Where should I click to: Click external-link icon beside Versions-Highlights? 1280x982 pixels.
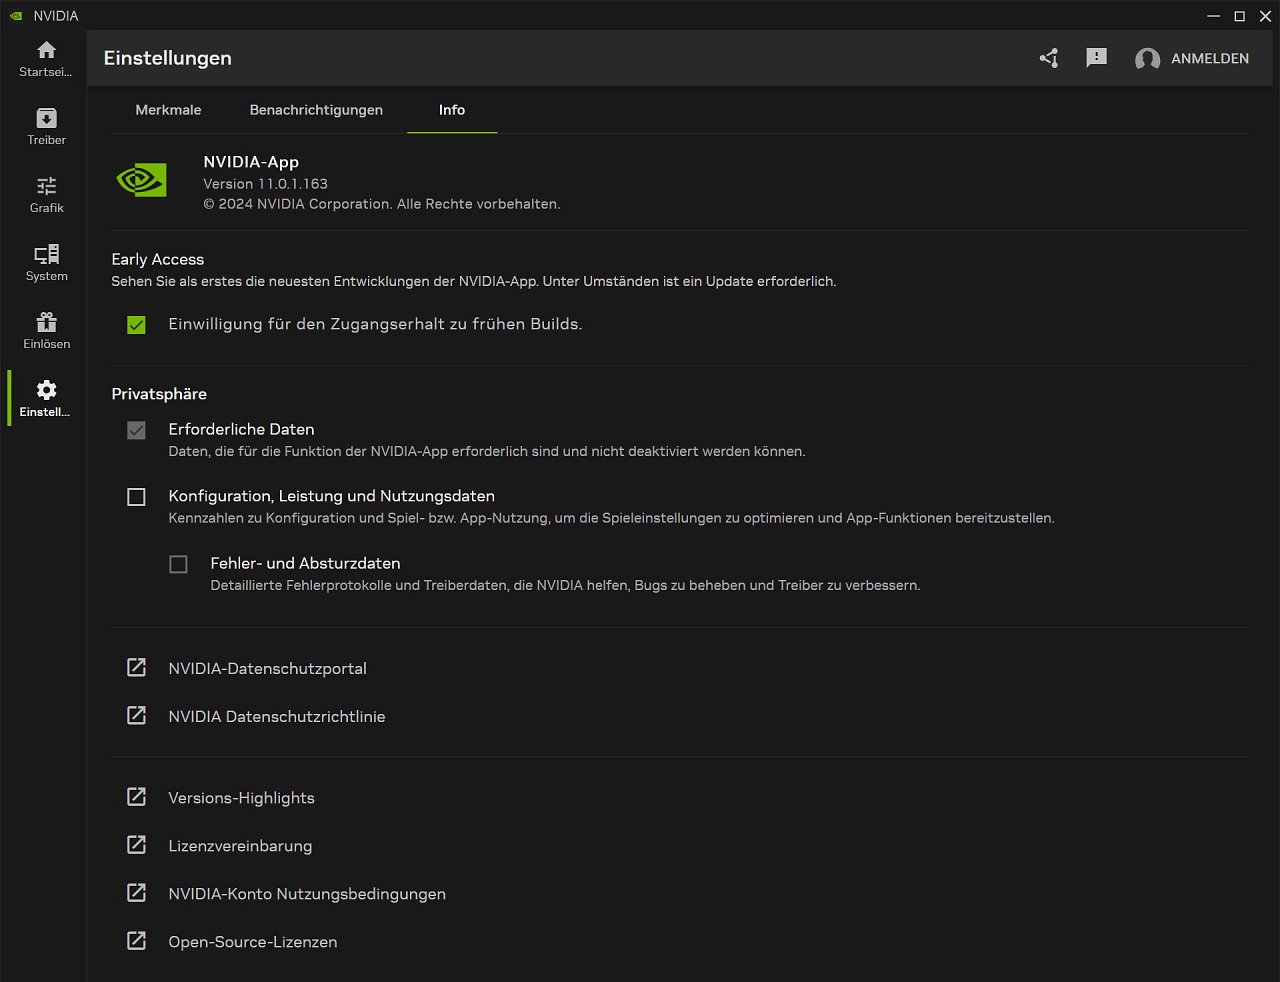(x=136, y=796)
